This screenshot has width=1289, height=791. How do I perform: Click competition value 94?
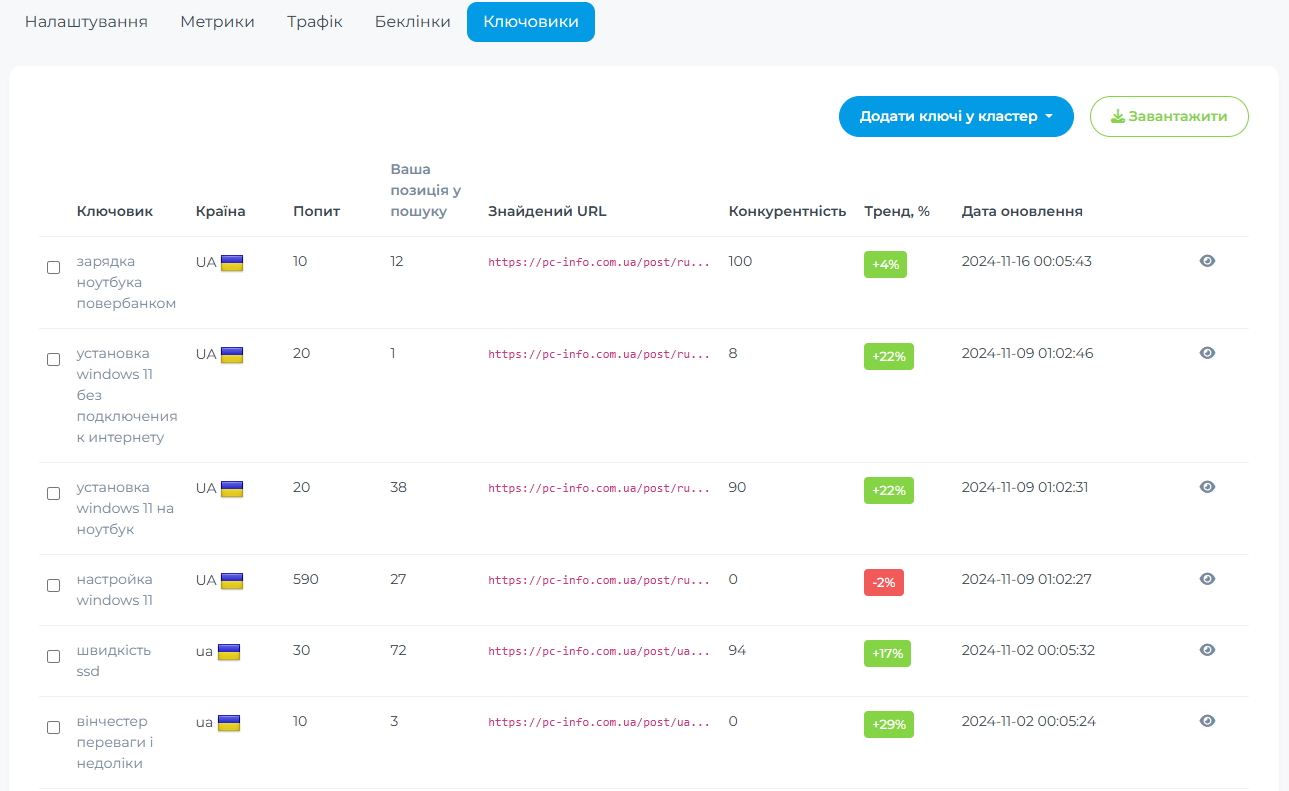[x=737, y=650]
